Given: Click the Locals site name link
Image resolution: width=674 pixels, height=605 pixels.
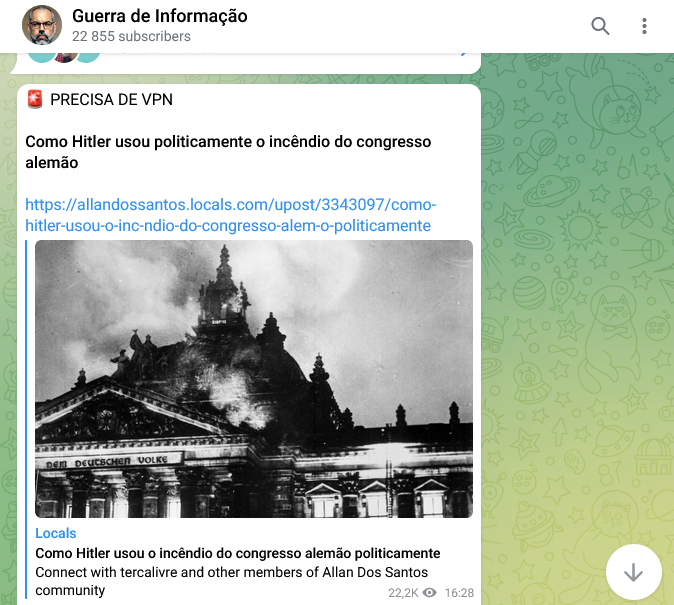Looking at the screenshot, I should (x=55, y=533).
